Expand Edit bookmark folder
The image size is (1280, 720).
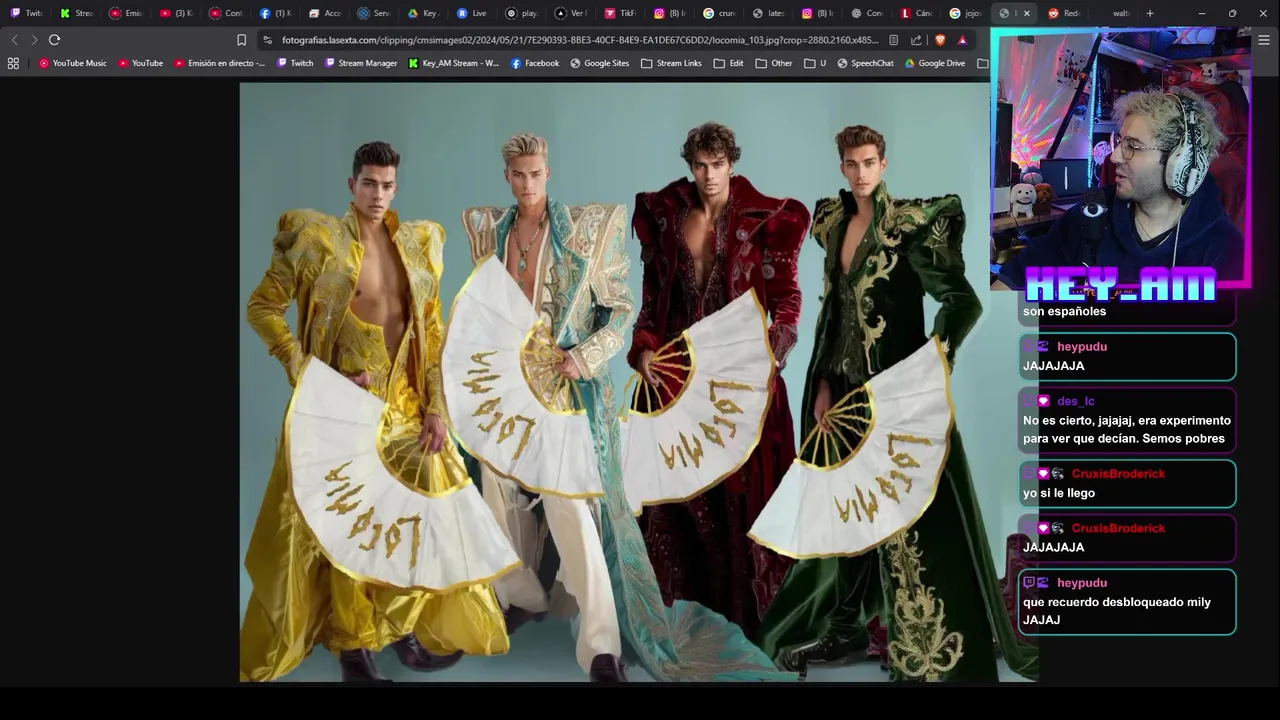point(728,63)
